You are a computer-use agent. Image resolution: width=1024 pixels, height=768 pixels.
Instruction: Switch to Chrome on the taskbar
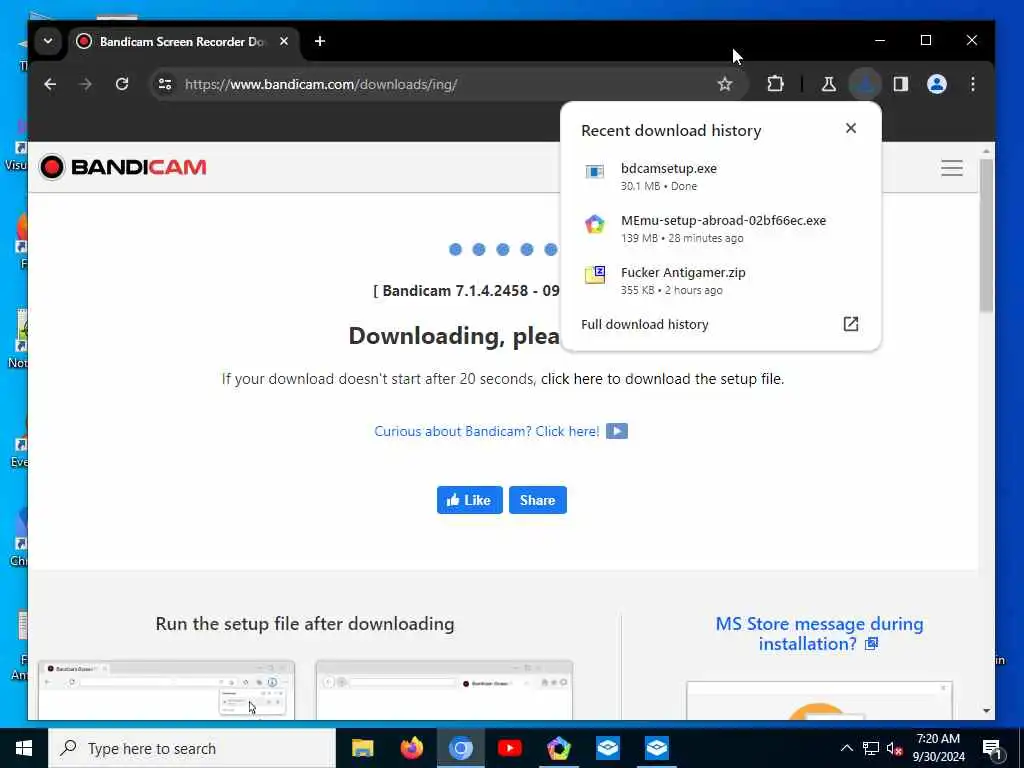pos(460,748)
